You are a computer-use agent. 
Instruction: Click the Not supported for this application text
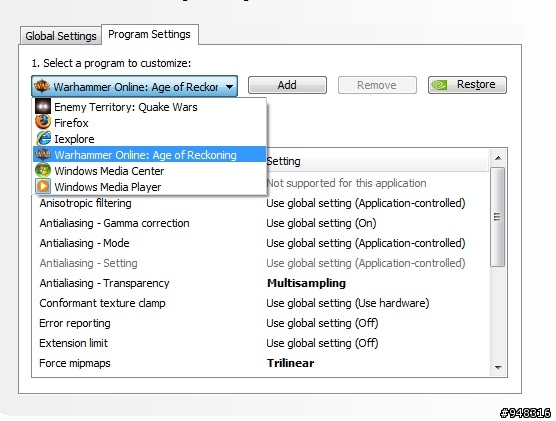coord(346,183)
